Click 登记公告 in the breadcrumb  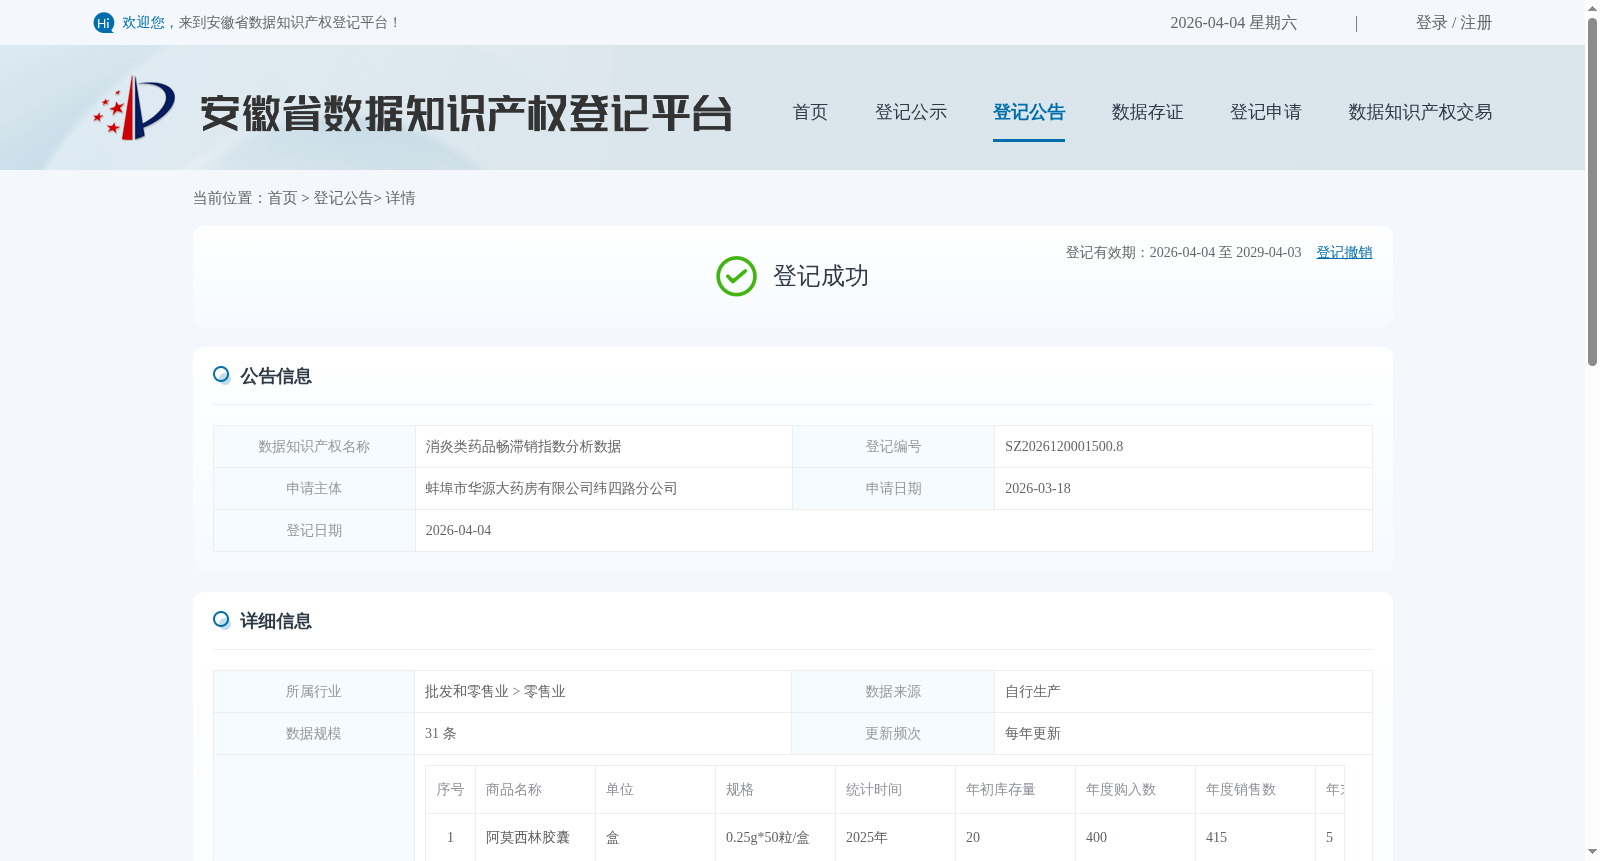(343, 198)
